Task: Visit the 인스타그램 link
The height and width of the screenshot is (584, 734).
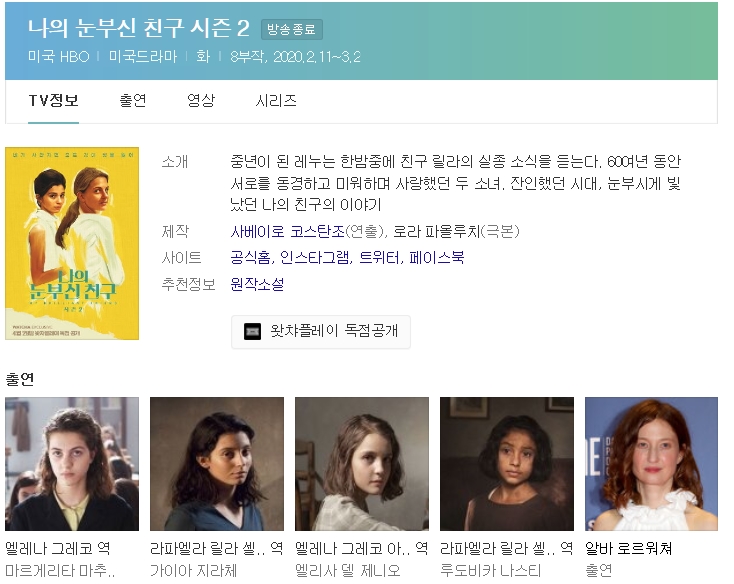Action: click(315, 258)
